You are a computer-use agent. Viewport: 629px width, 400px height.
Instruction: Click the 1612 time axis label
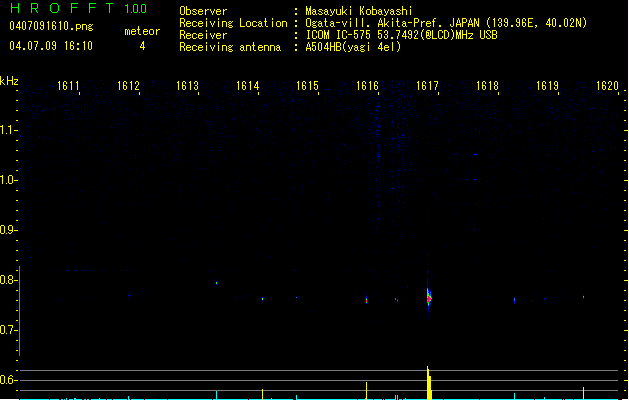pos(128,86)
